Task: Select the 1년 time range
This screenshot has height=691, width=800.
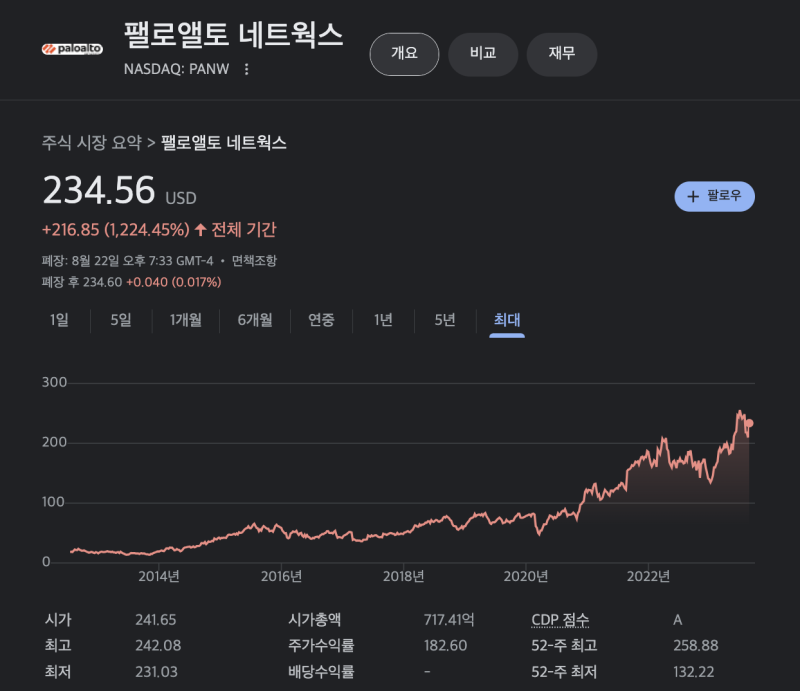Action: click(381, 320)
